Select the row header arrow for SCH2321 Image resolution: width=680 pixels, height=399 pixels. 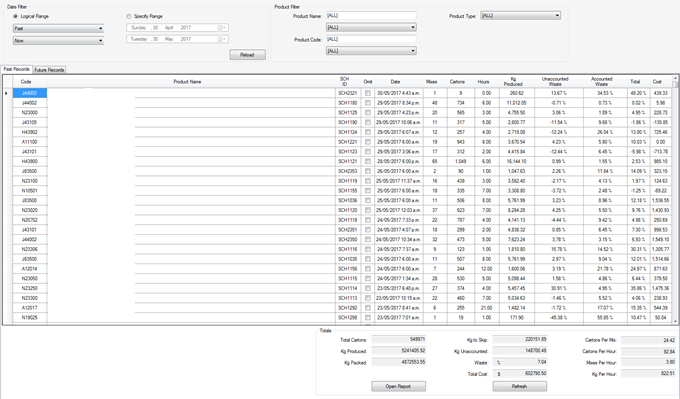tap(7, 93)
